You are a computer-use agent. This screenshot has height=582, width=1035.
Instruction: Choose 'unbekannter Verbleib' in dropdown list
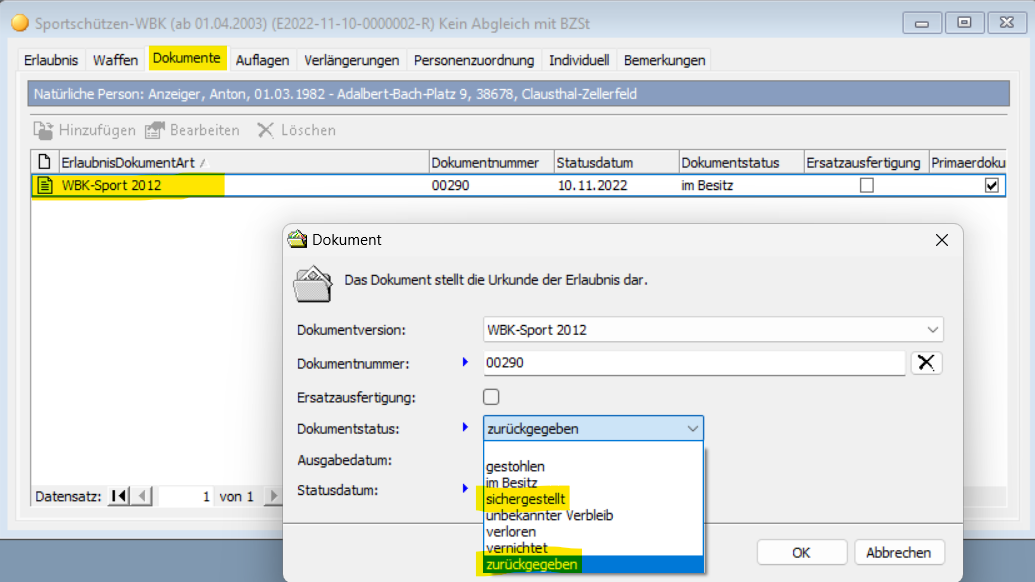[549, 515]
